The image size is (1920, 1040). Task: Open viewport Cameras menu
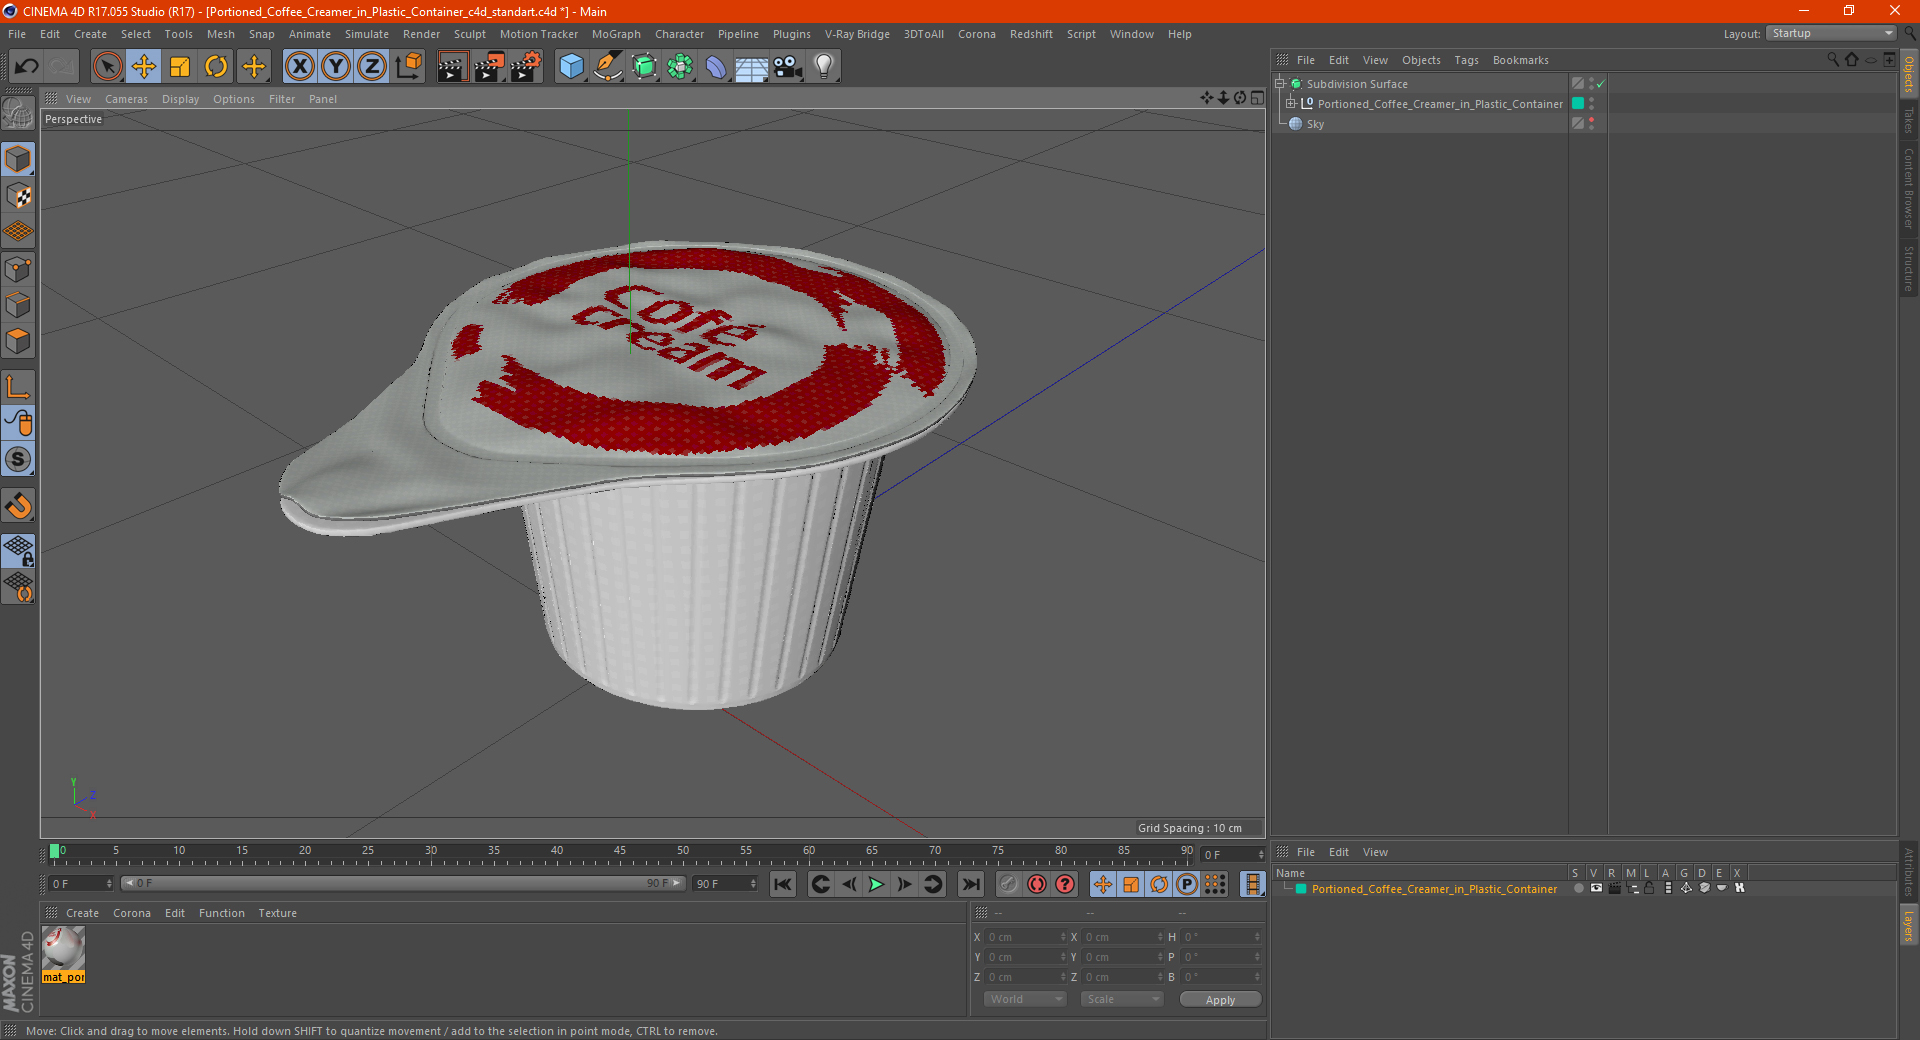coord(126,99)
